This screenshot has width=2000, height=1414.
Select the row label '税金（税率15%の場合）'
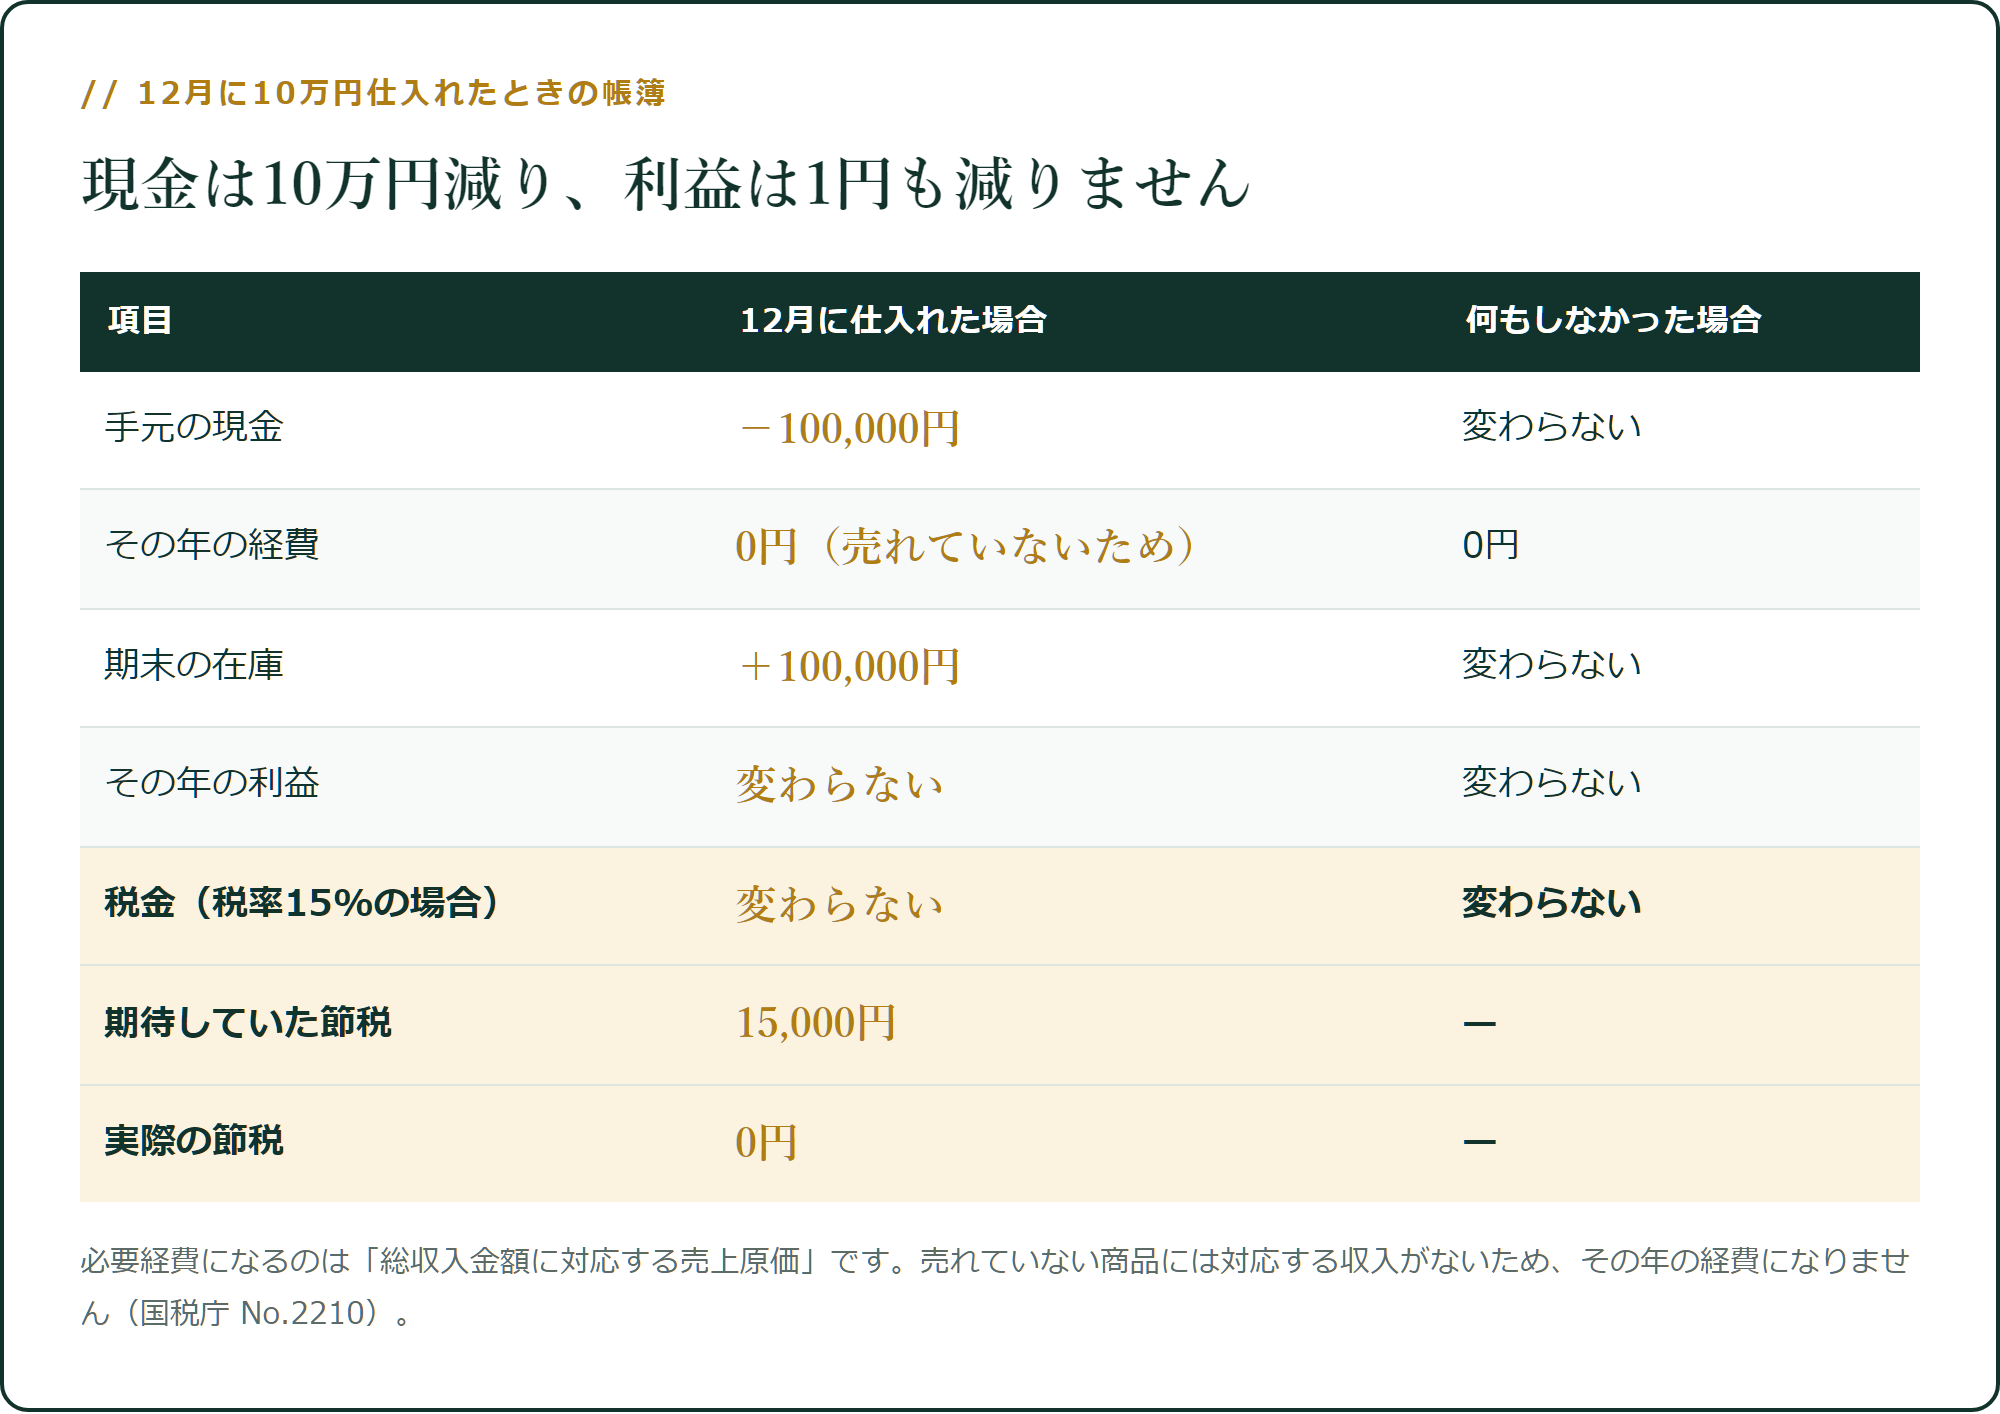click(302, 903)
